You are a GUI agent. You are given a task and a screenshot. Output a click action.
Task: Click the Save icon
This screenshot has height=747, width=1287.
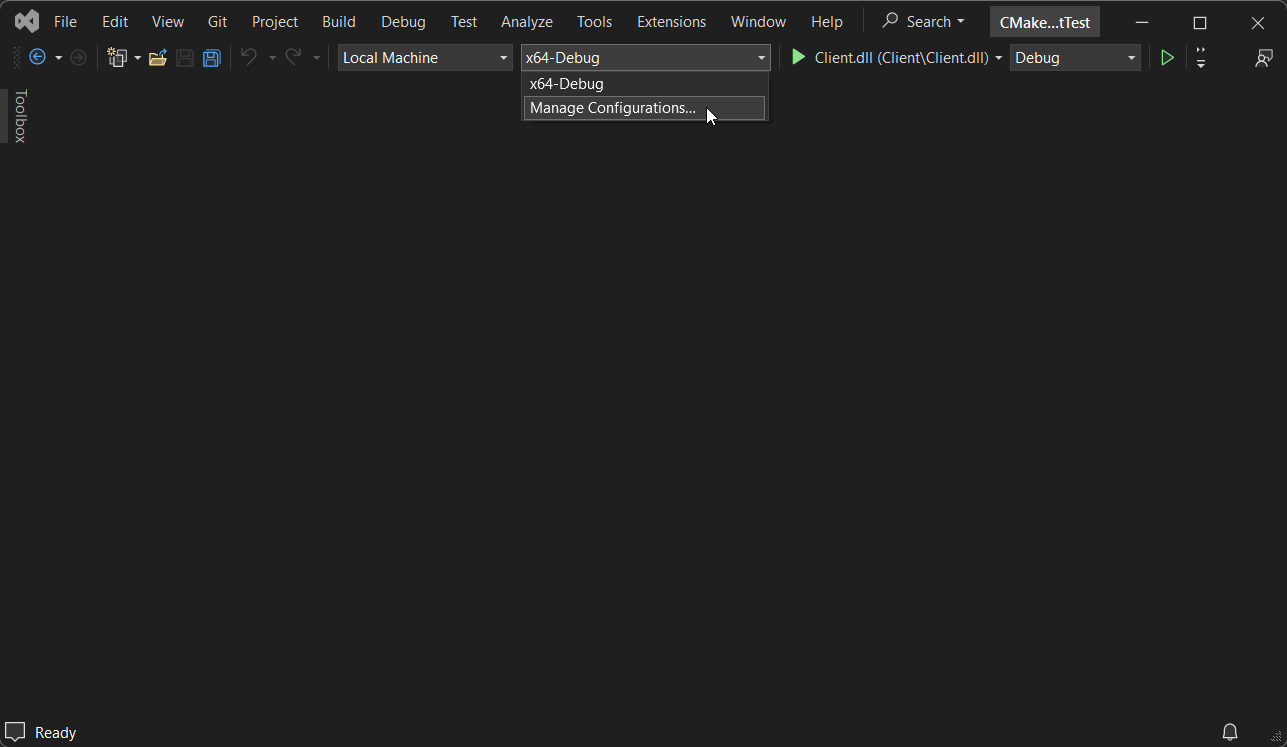[x=185, y=58]
